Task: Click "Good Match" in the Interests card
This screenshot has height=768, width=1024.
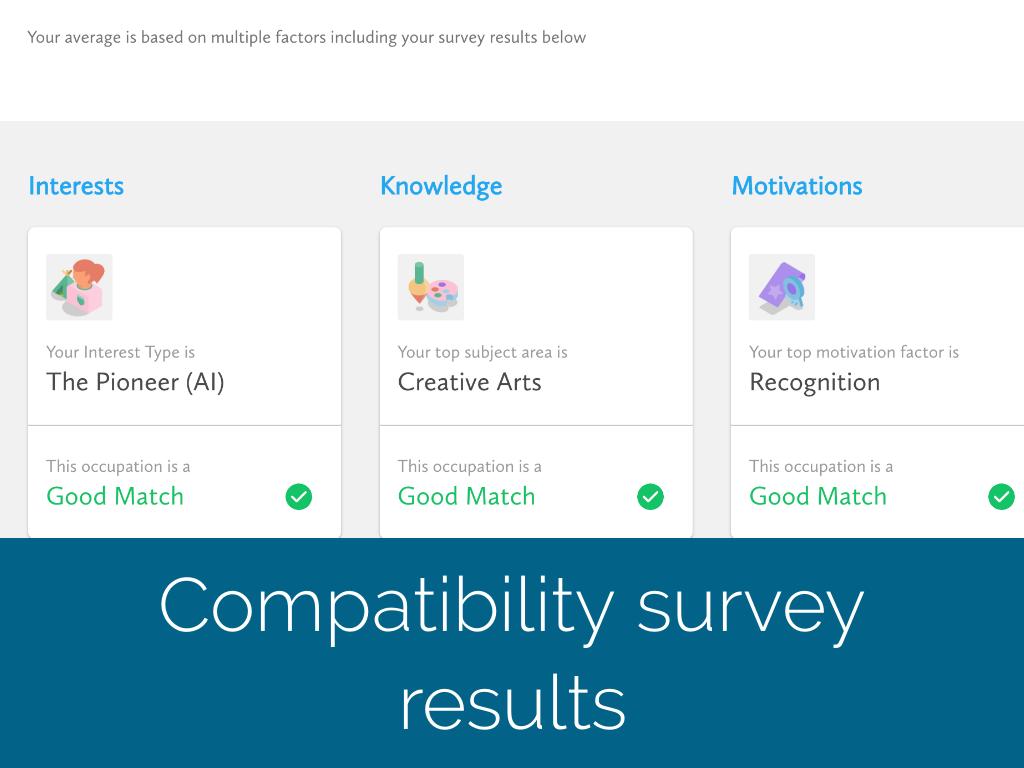Action: [115, 496]
